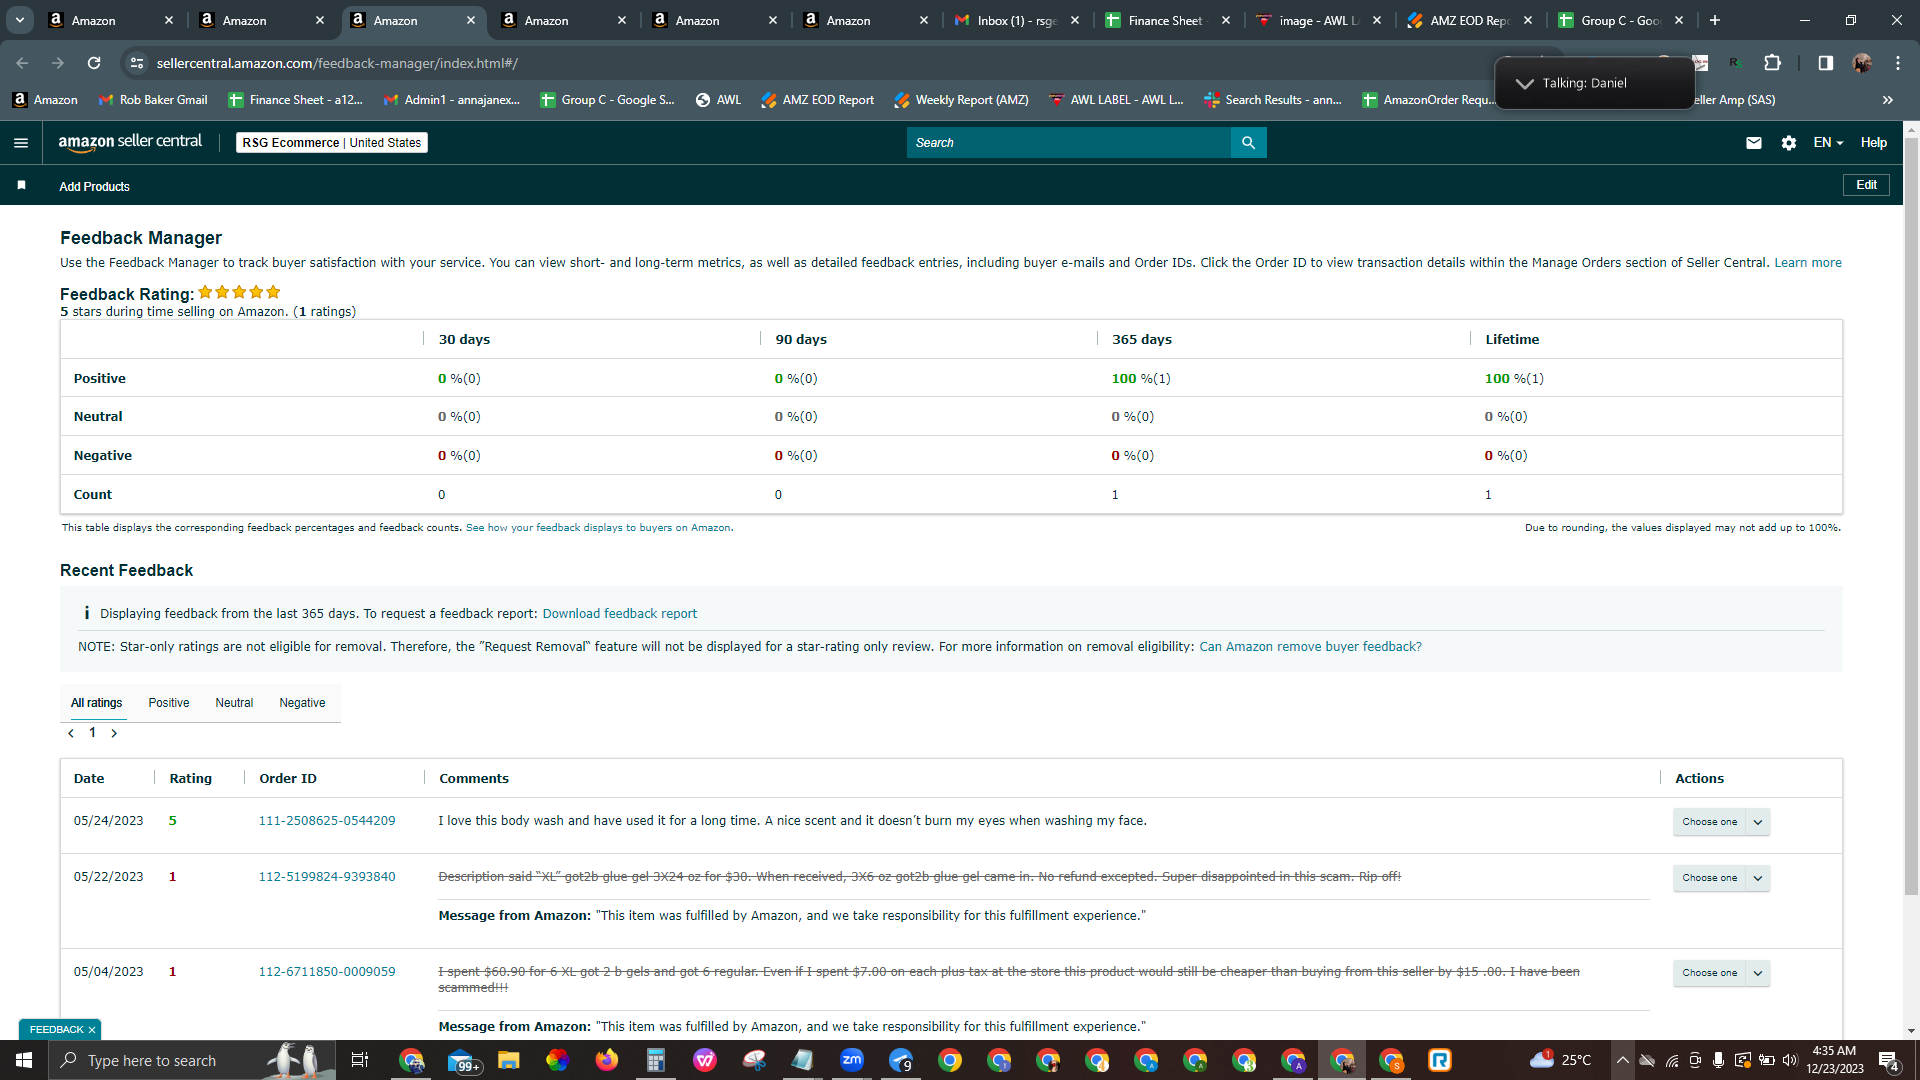1920x1080 pixels.
Task: Show hidden system tray icons
Action: click(1622, 1060)
